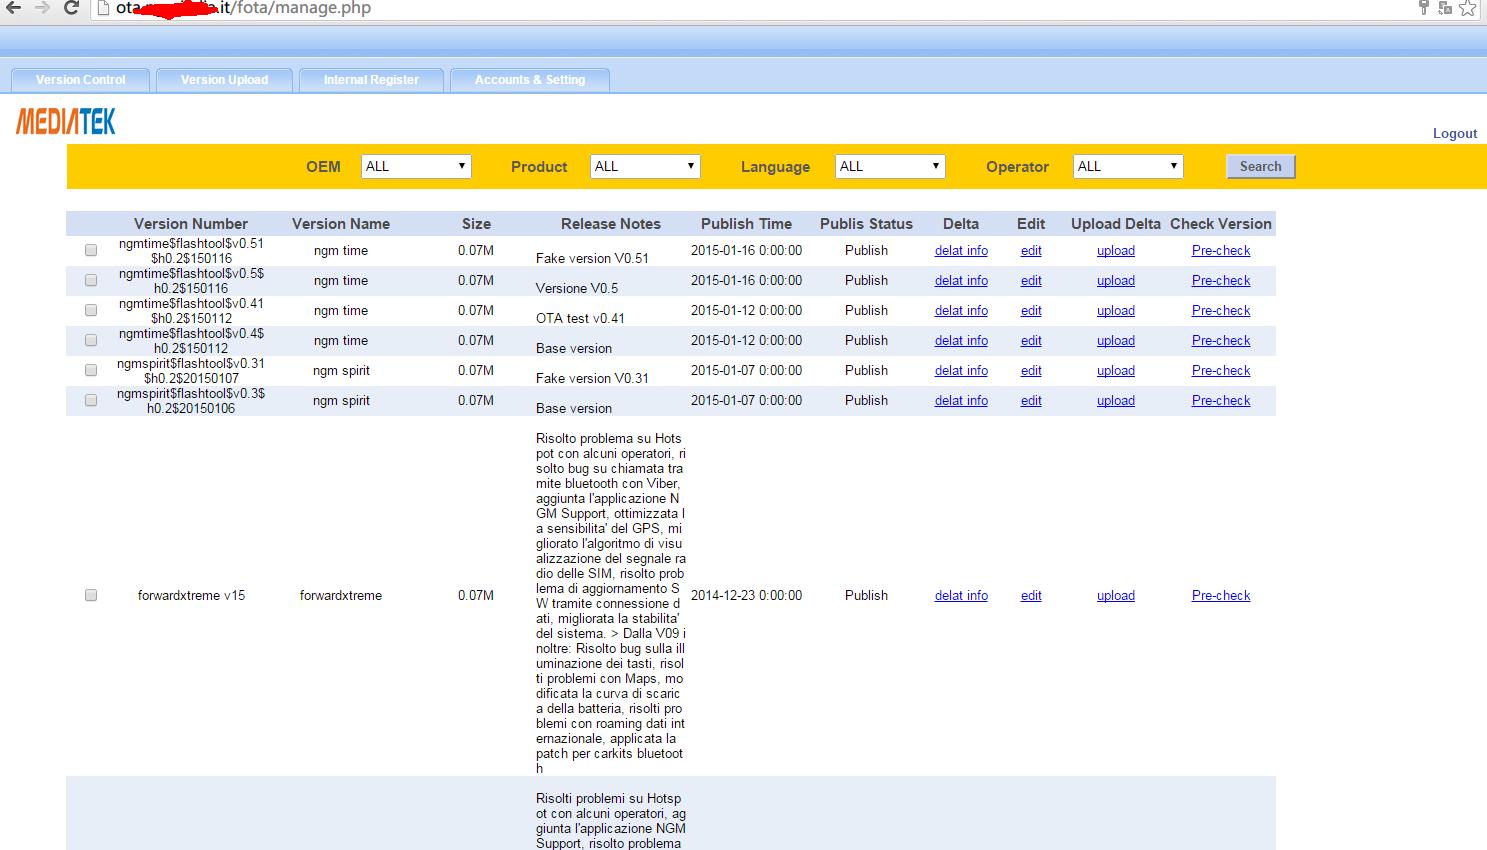Check the OTA test v0.41 row checkbox

coord(91,310)
